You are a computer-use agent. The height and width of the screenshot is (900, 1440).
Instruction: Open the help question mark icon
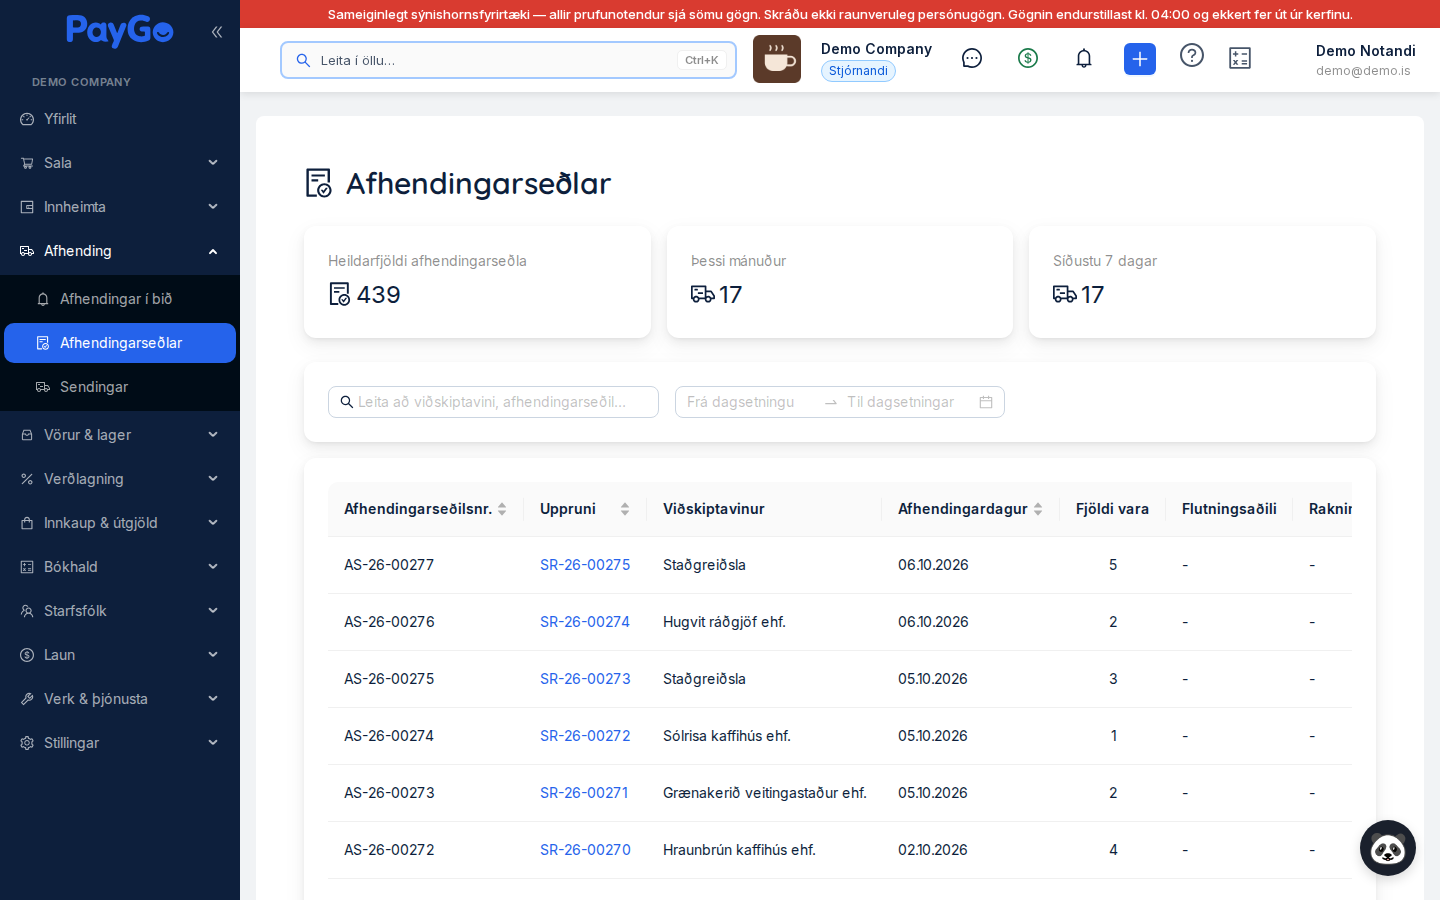pos(1192,56)
